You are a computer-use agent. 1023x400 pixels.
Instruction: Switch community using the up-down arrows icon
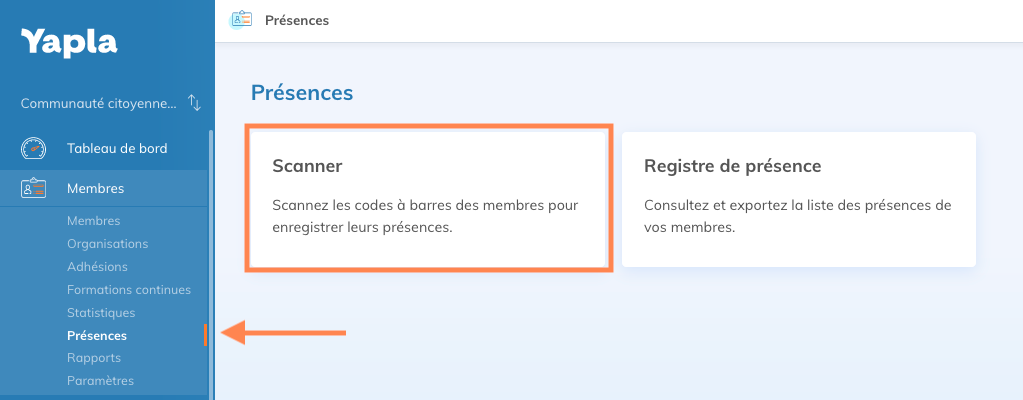click(x=195, y=103)
